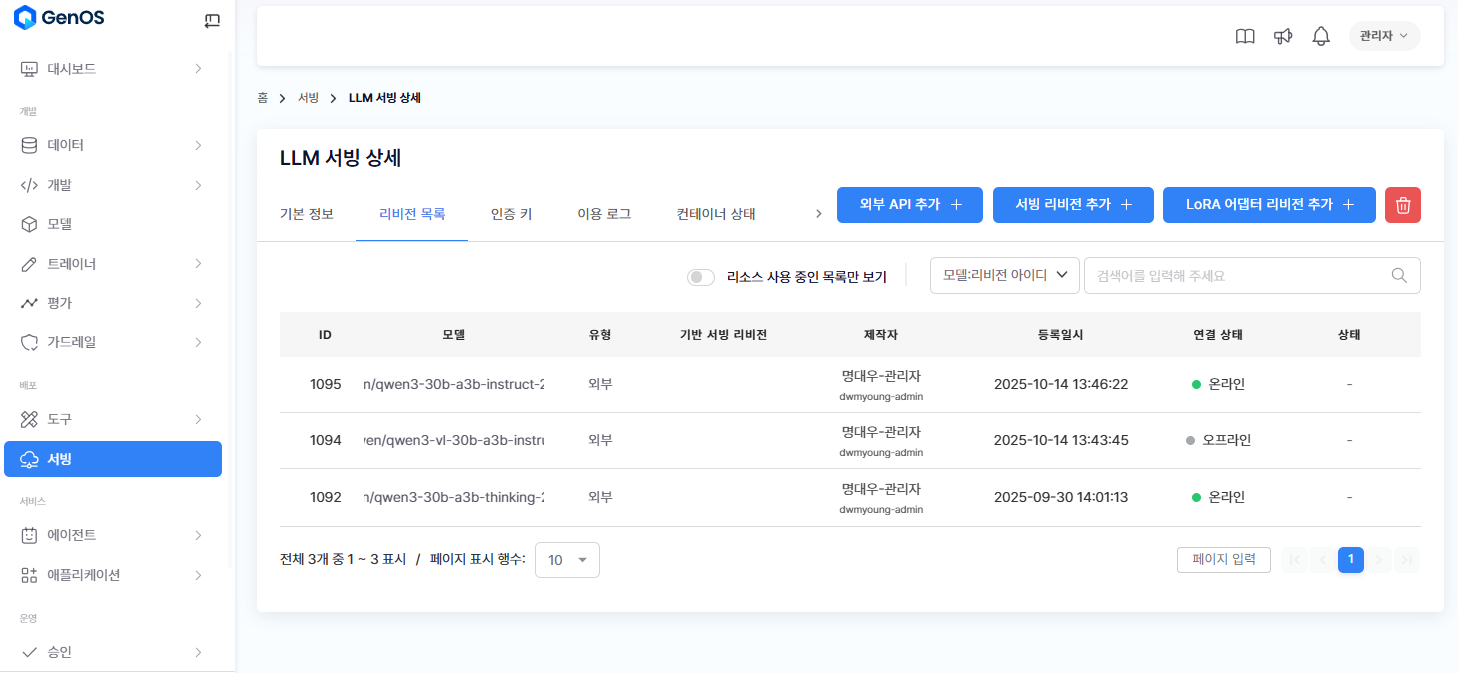The width and height of the screenshot is (1458, 673).
Task: Switch to the 이용 로그 tab
Action: point(604,214)
